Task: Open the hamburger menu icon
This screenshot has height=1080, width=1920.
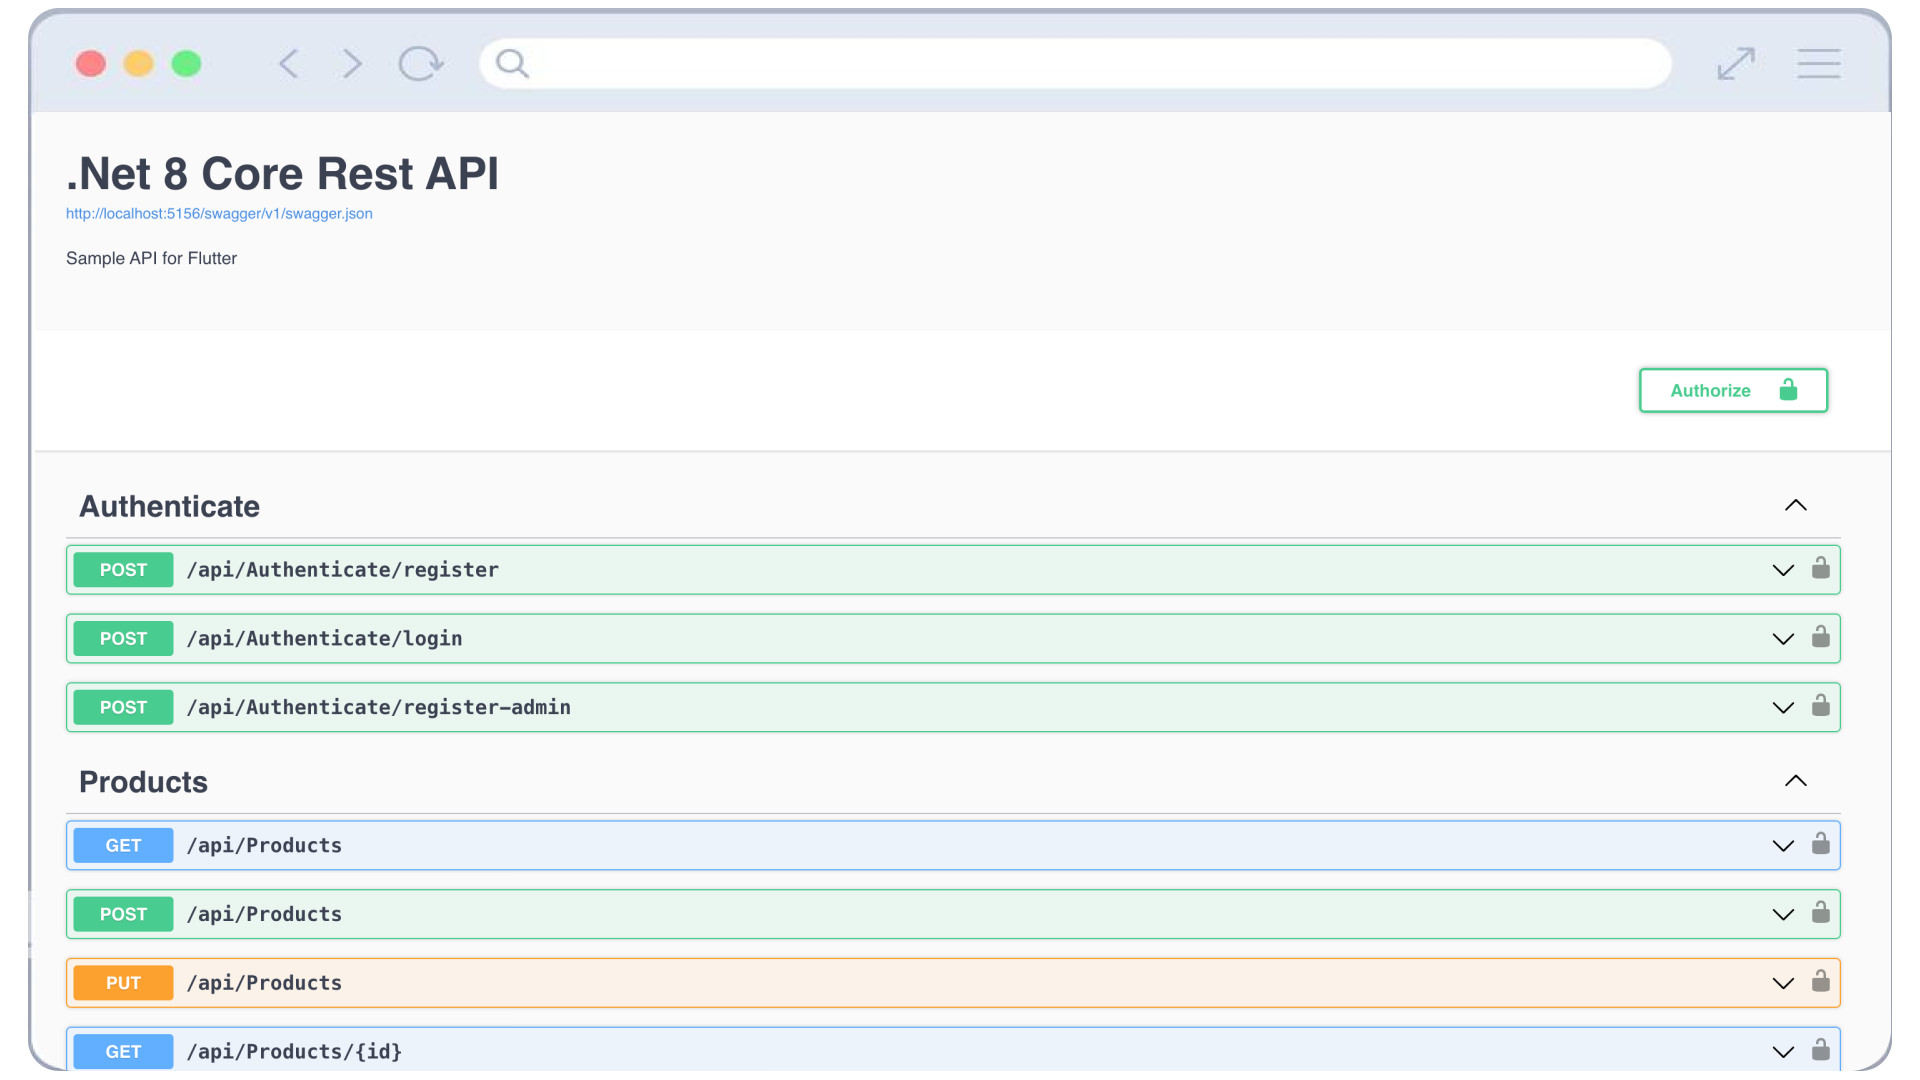Action: pos(1819,64)
